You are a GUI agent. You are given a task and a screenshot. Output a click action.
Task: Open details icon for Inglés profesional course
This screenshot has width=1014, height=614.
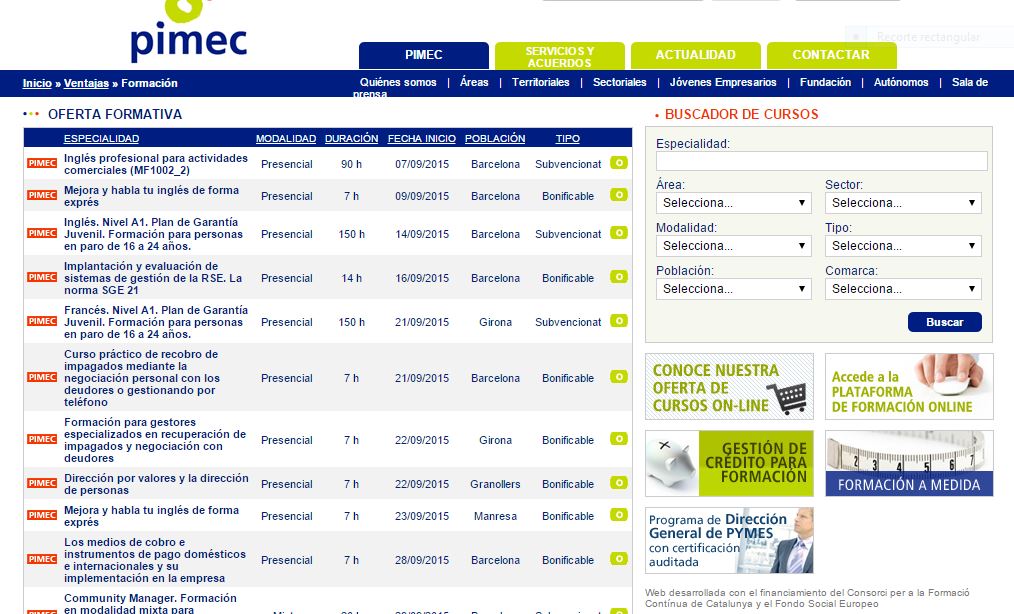[x=619, y=163]
